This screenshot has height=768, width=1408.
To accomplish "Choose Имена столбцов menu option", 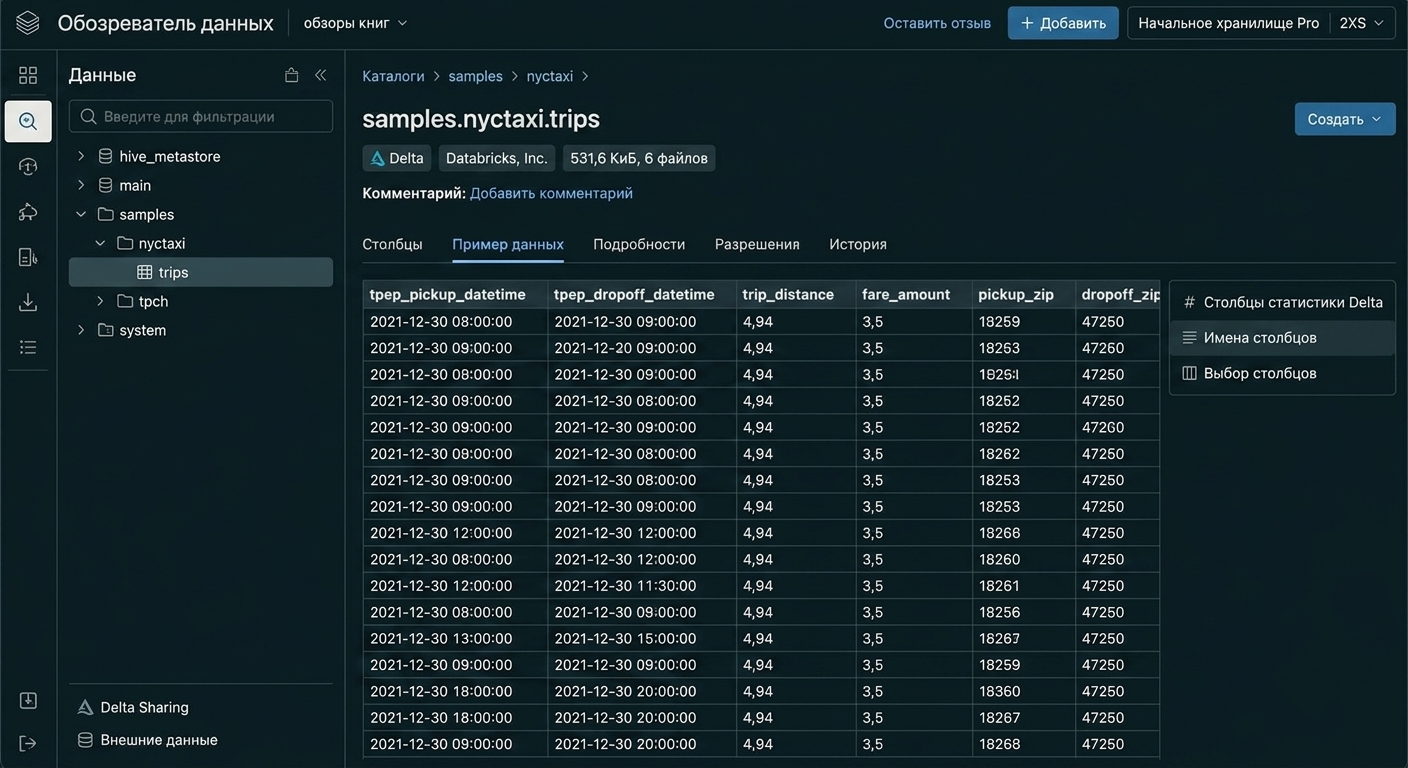I will pos(1282,338).
